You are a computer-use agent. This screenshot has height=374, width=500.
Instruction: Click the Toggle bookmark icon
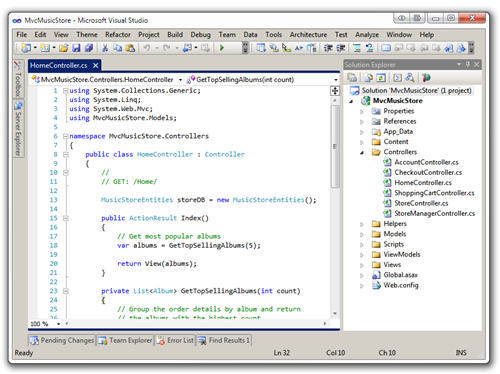pyautogui.click(x=386, y=48)
